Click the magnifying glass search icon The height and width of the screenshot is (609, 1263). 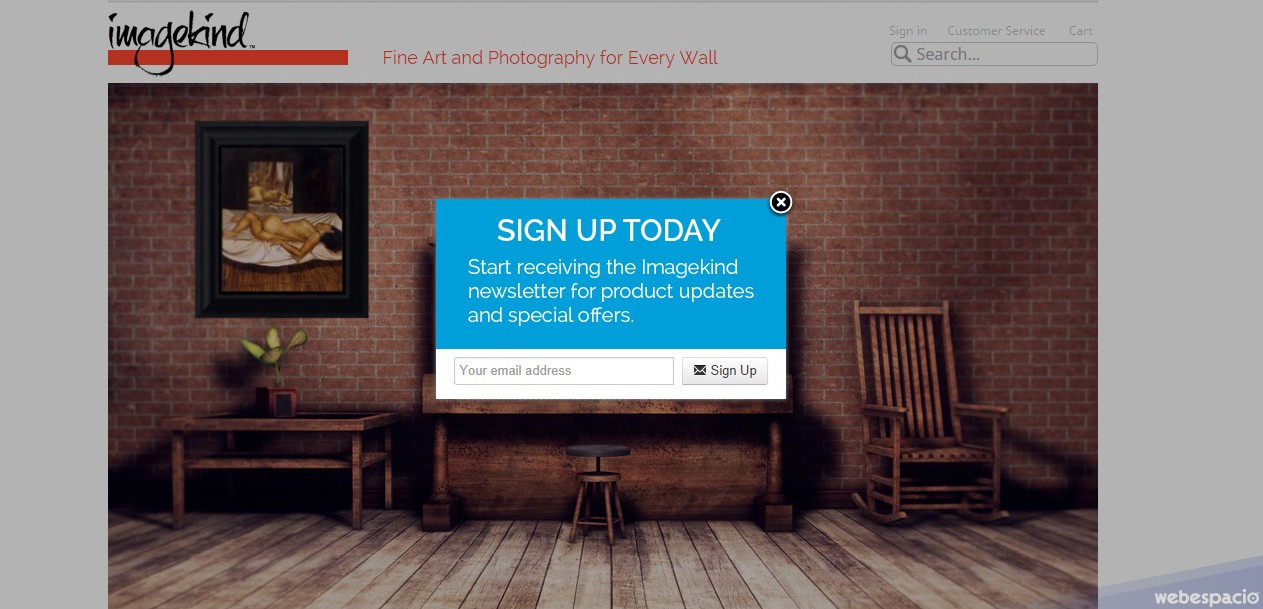pos(902,54)
